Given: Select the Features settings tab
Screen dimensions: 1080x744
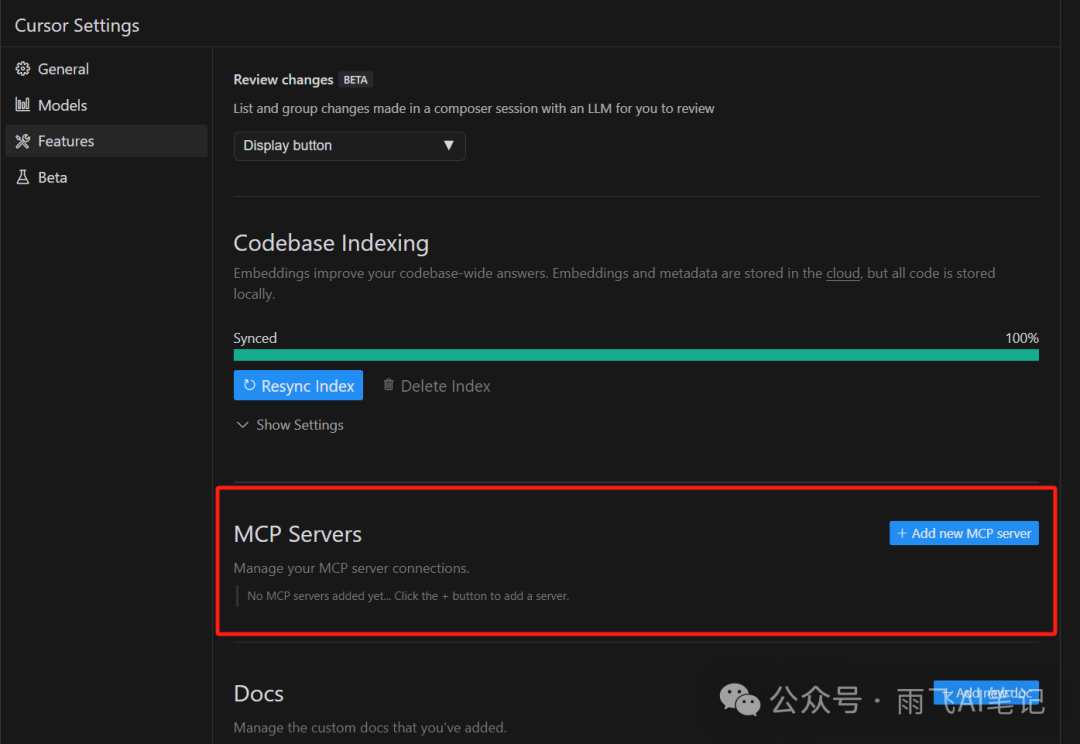Looking at the screenshot, I should point(106,141).
